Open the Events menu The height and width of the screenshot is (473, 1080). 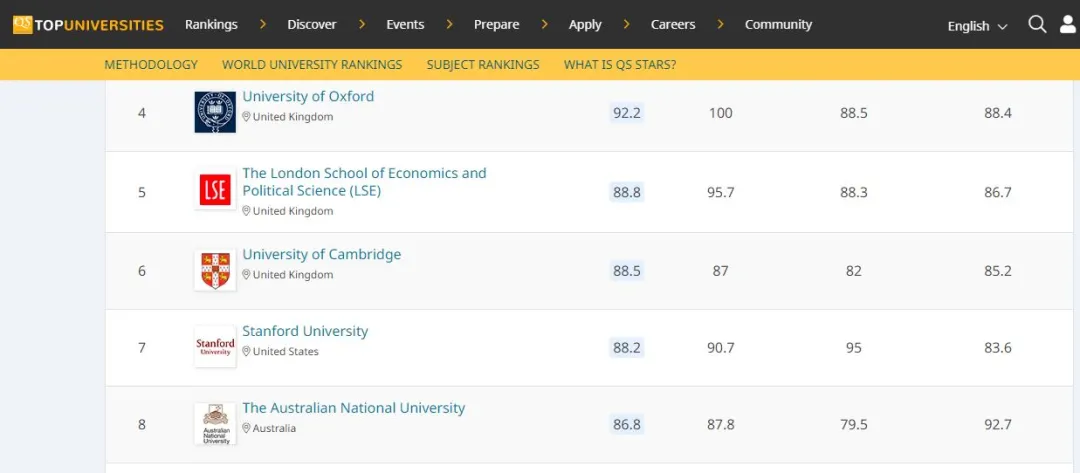coord(405,25)
